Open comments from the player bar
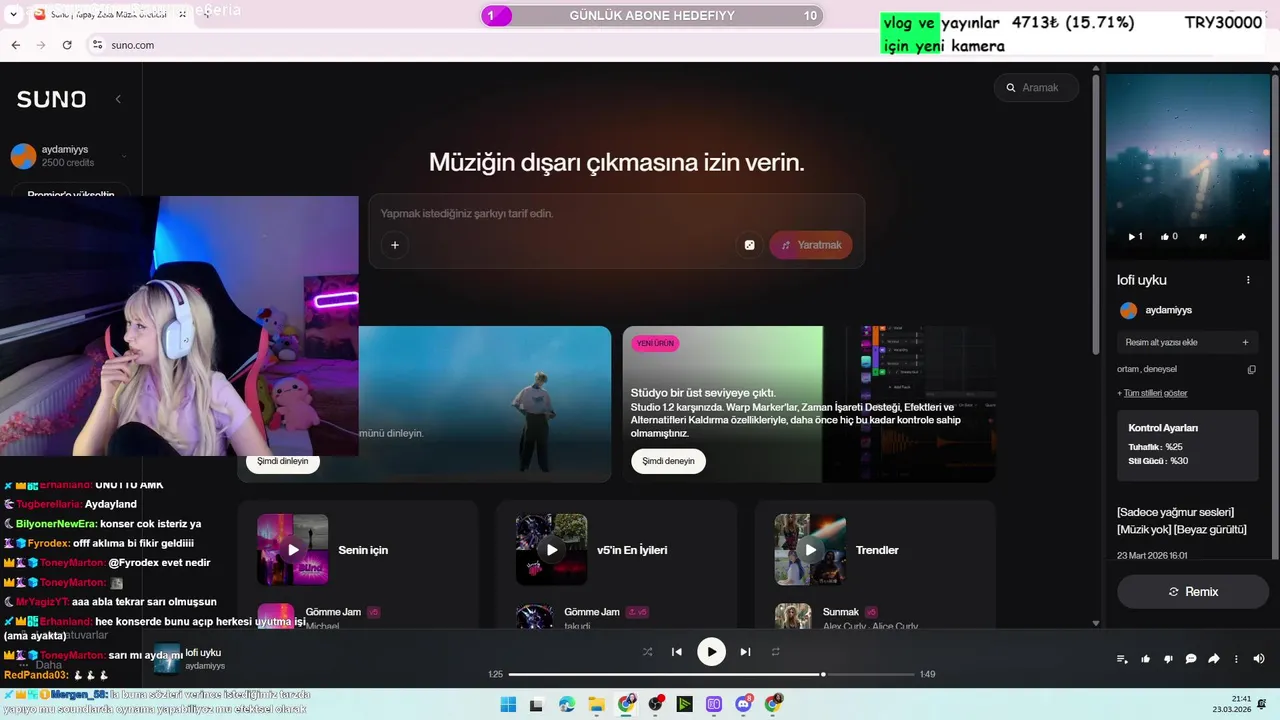This screenshot has height=720, width=1280. 1191,659
